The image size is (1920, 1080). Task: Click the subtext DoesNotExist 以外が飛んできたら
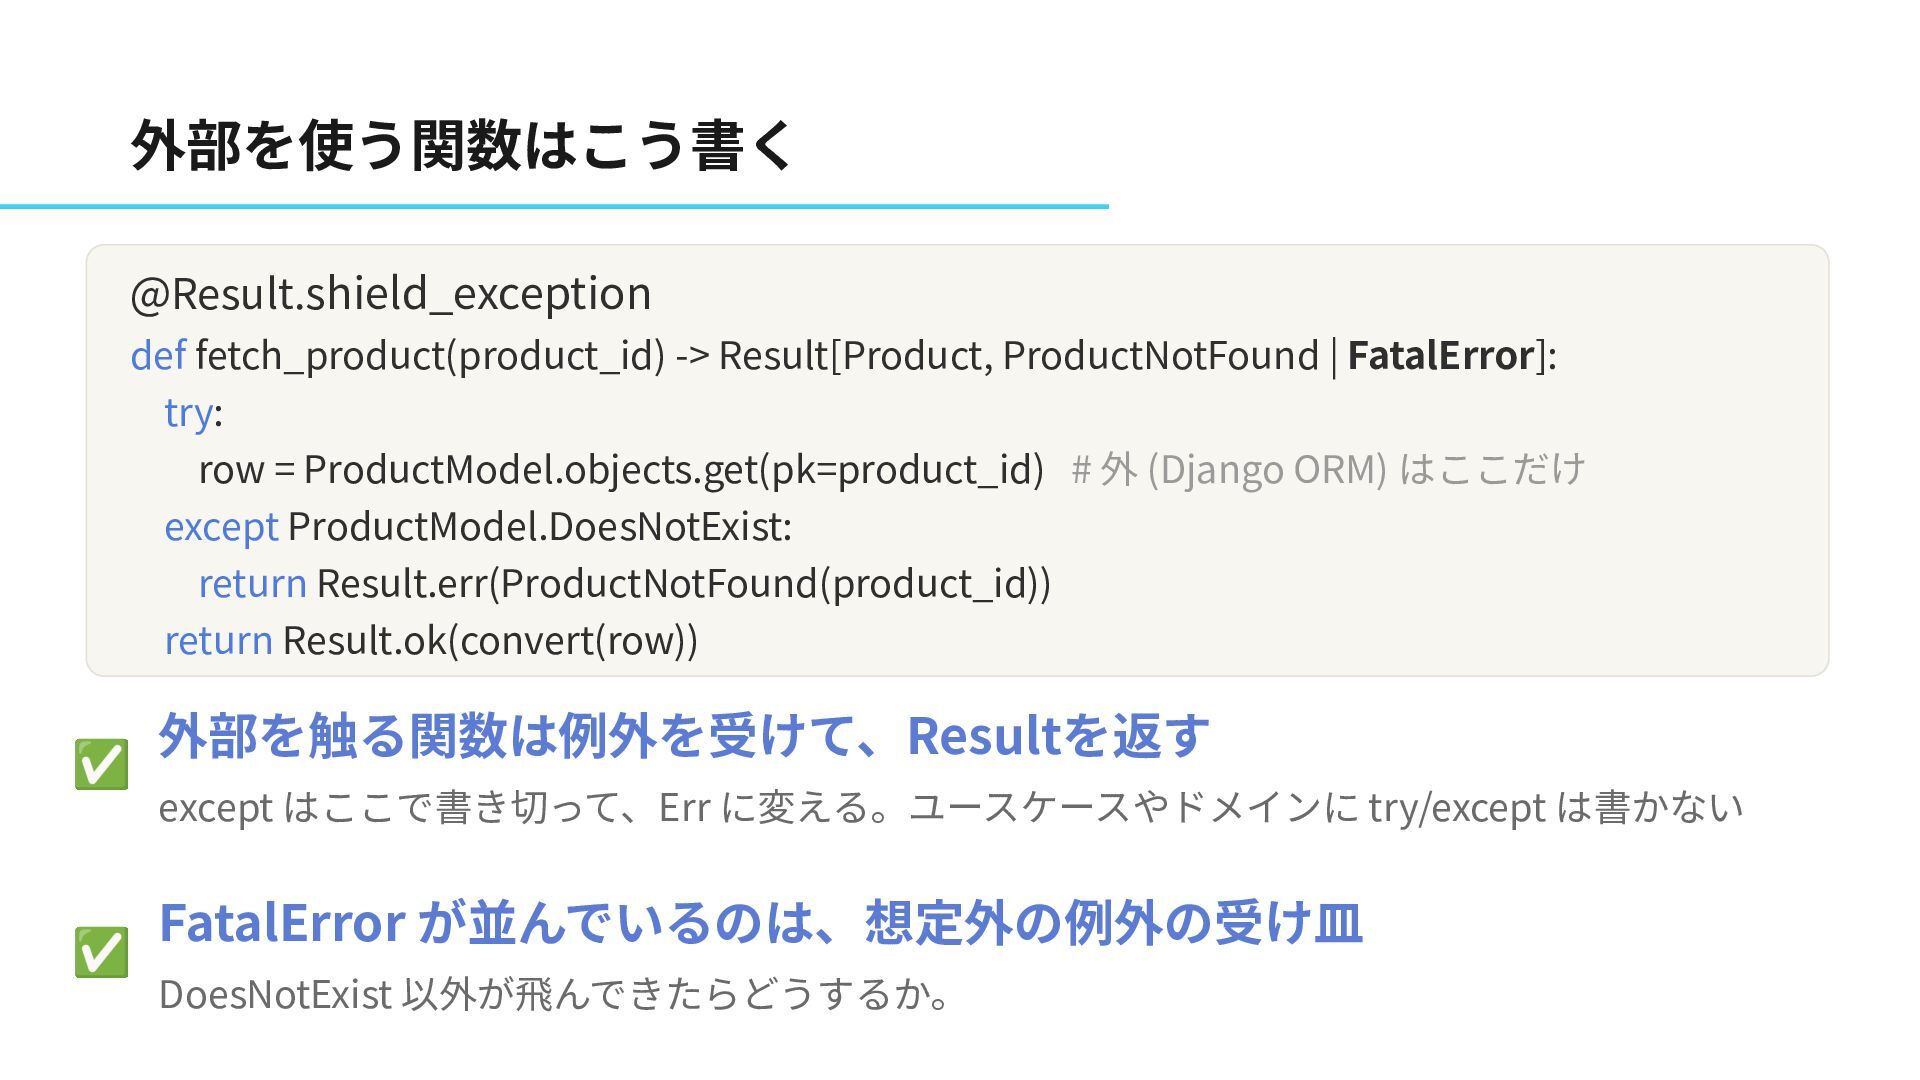554,994
